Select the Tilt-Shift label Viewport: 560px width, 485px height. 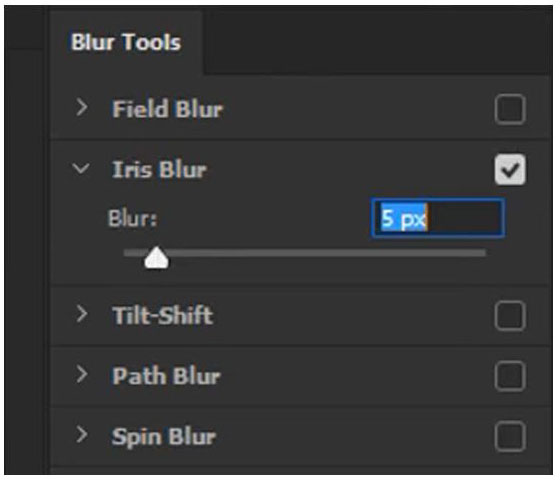pos(163,315)
